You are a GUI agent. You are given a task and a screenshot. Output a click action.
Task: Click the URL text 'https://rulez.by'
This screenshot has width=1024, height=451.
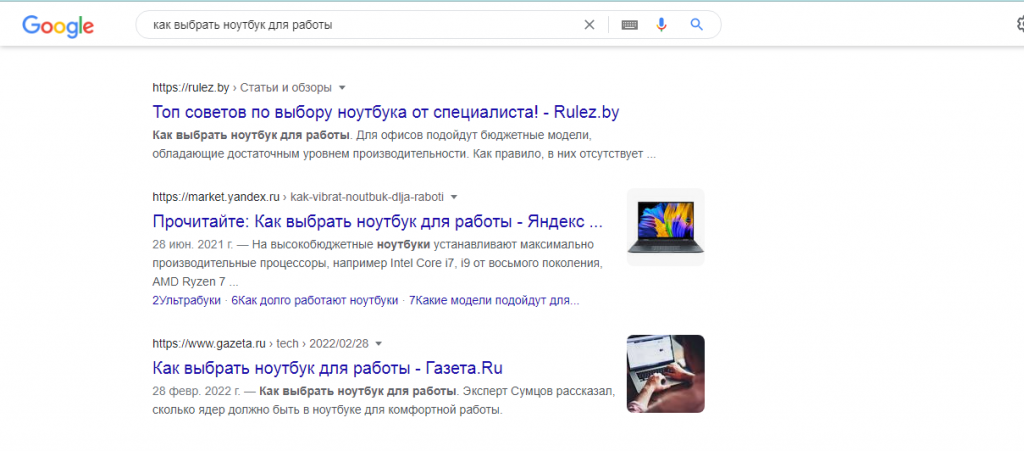tap(191, 87)
